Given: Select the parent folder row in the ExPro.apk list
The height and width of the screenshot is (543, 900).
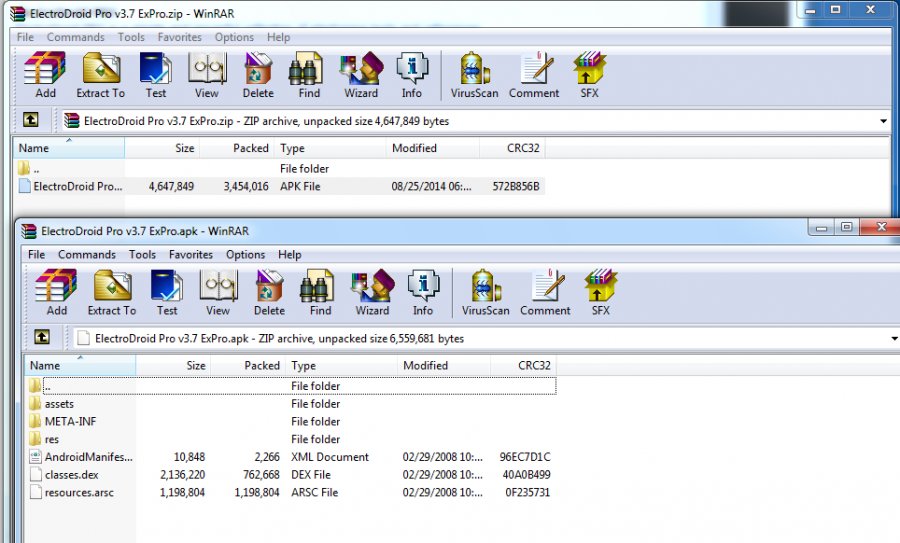Looking at the screenshot, I should 292,386.
